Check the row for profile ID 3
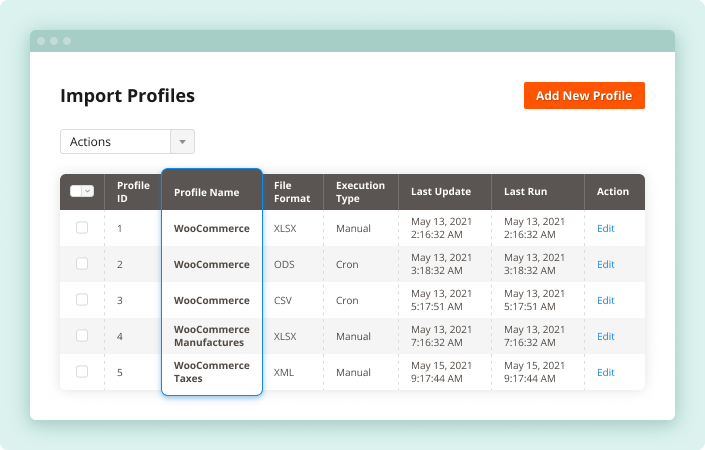 [x=82, y=300]
